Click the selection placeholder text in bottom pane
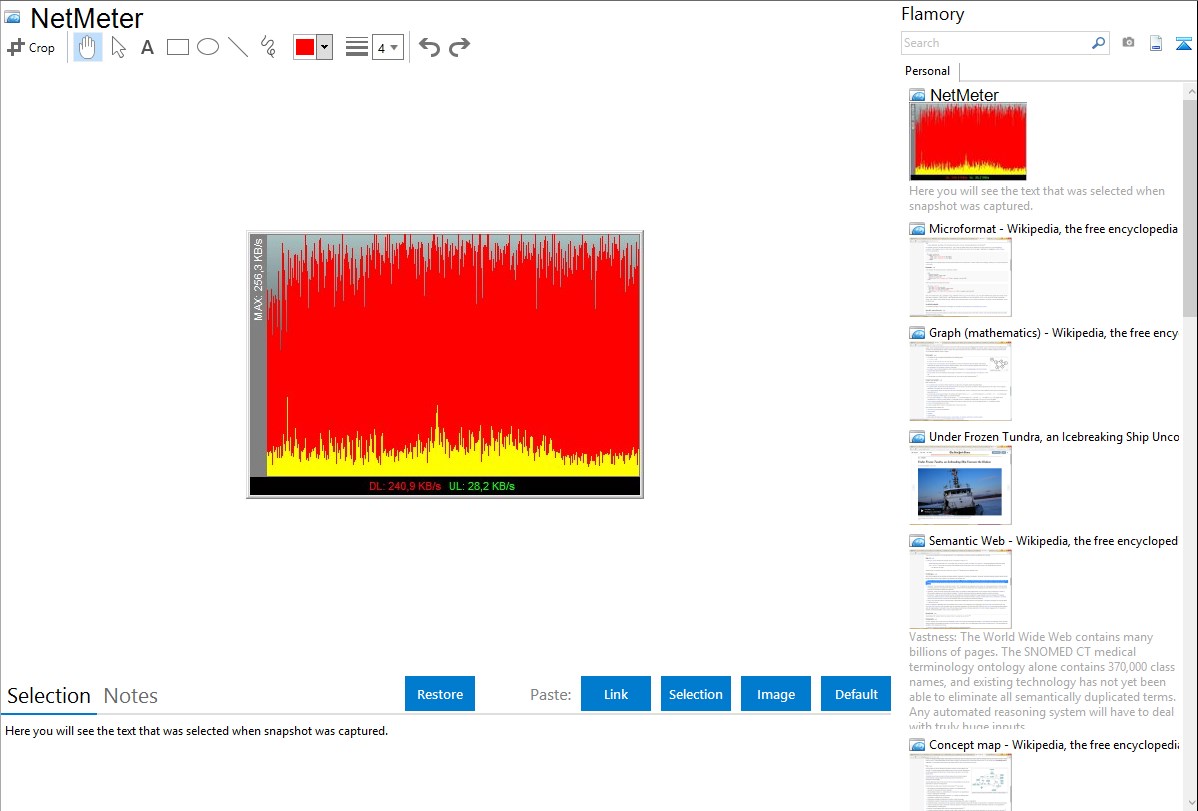The height and width of the screenshot is (811, 1198). 196,731
